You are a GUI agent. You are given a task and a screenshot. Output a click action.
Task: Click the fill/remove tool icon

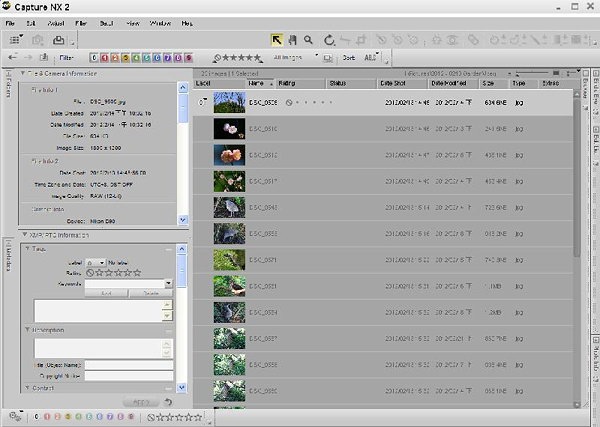(x=577, y=40)
